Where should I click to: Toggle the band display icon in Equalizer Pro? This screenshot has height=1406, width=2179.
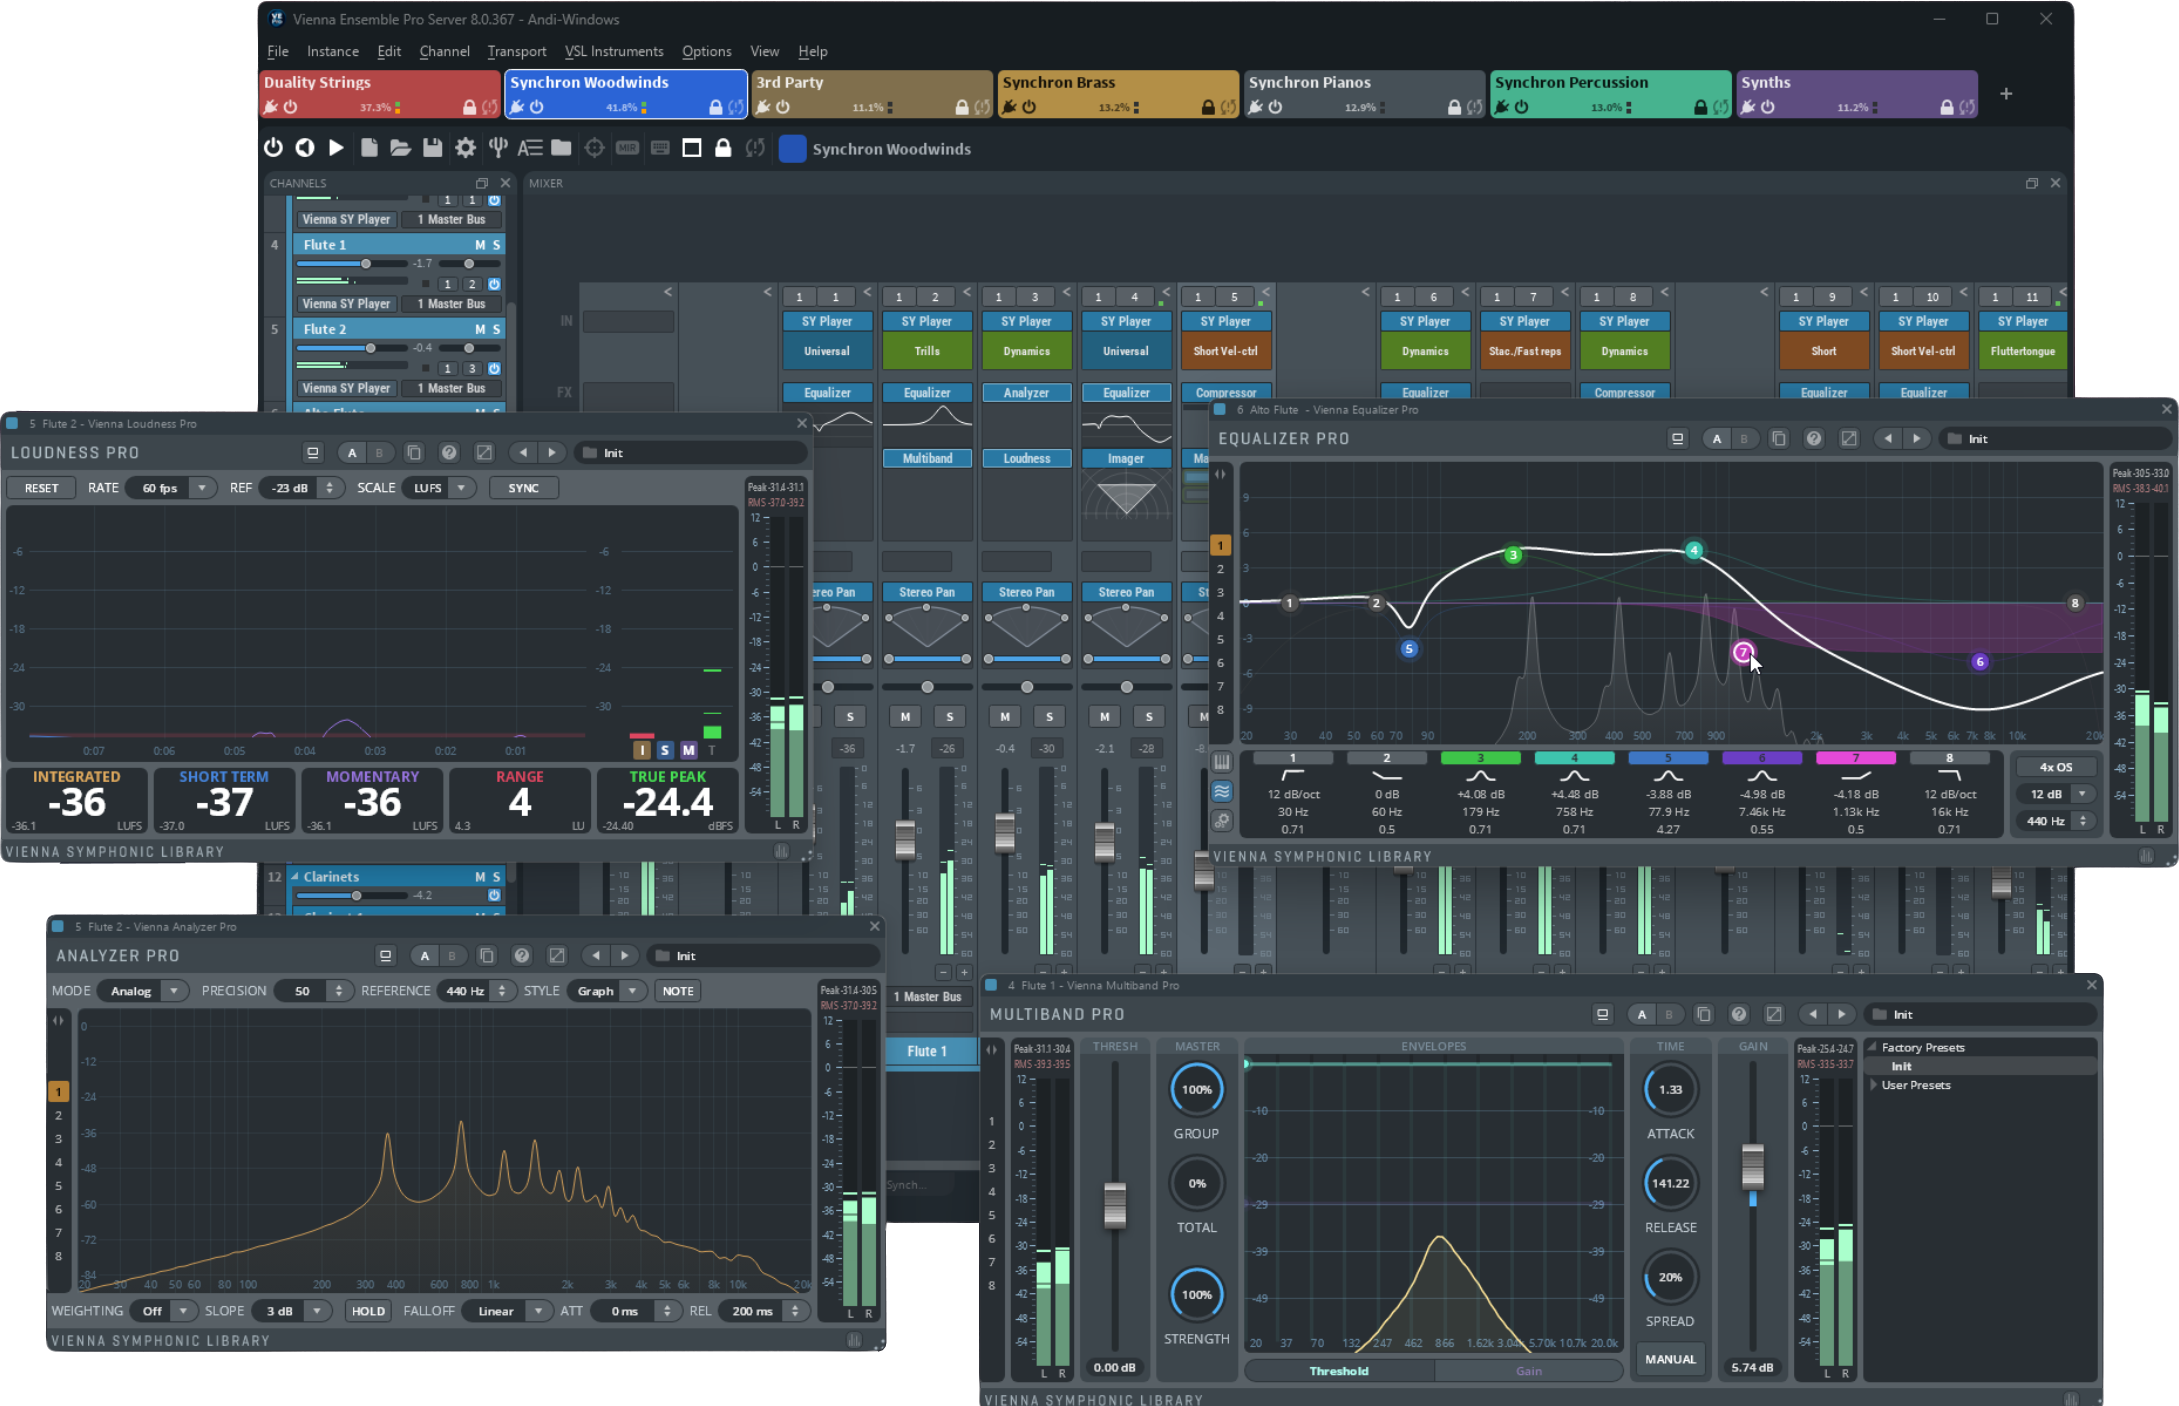[x=1222, y=791]
